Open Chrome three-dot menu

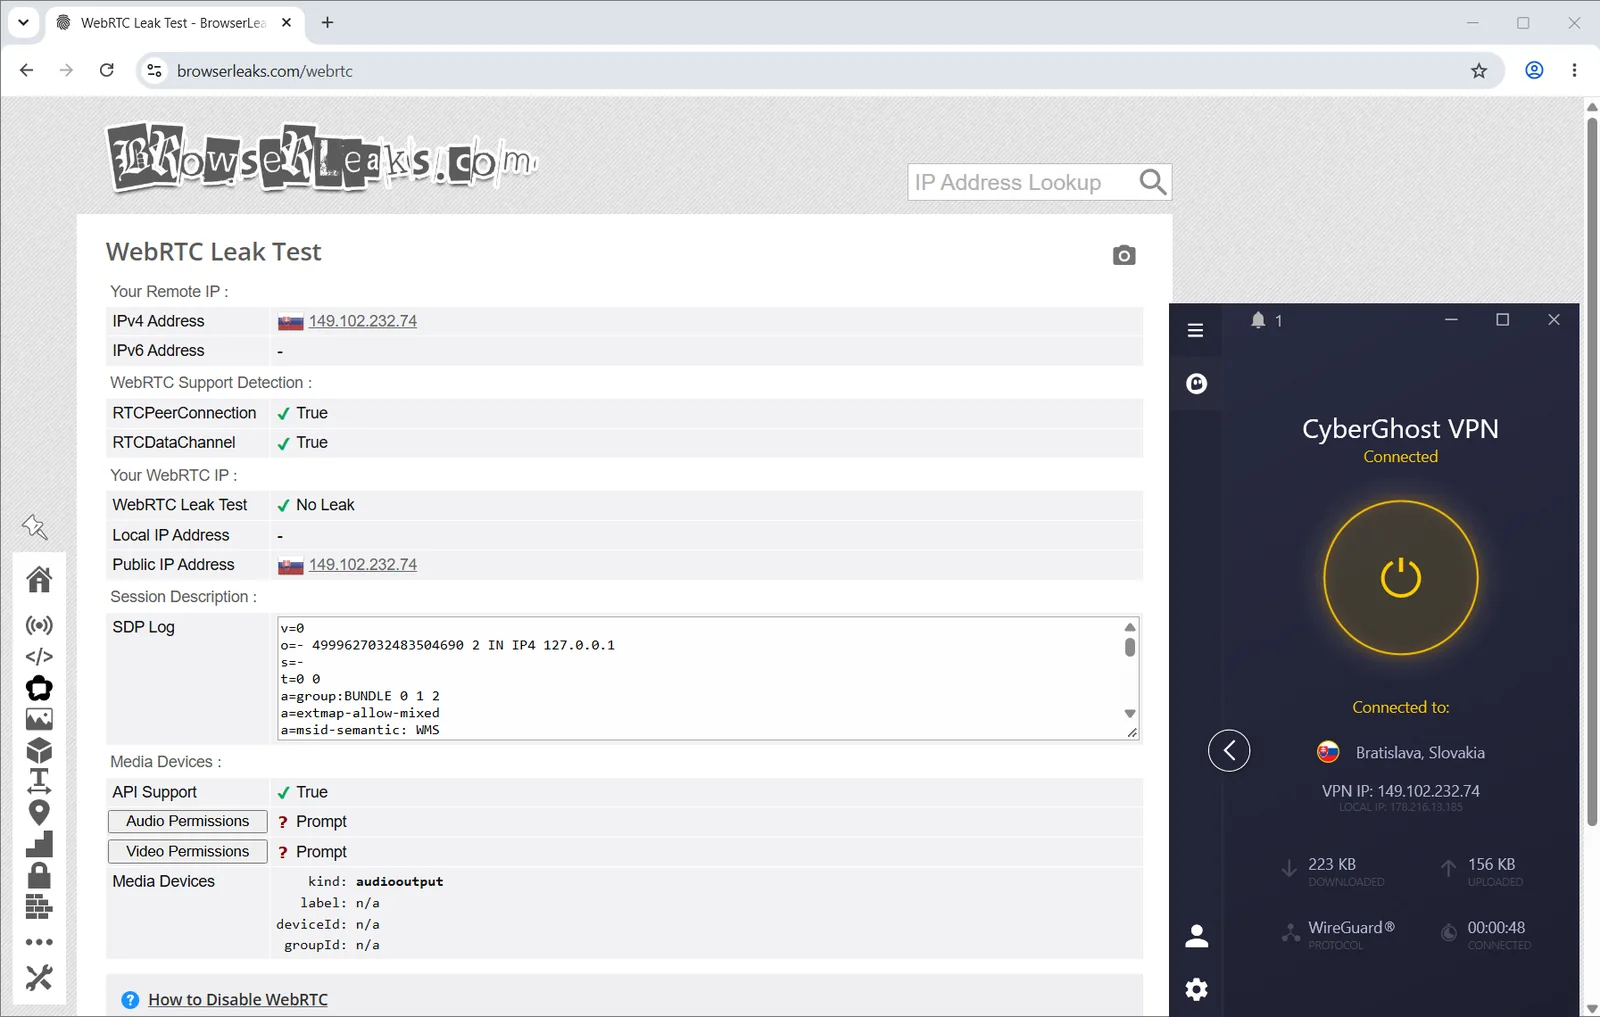pyautogui.click(x=1574, y=70)
